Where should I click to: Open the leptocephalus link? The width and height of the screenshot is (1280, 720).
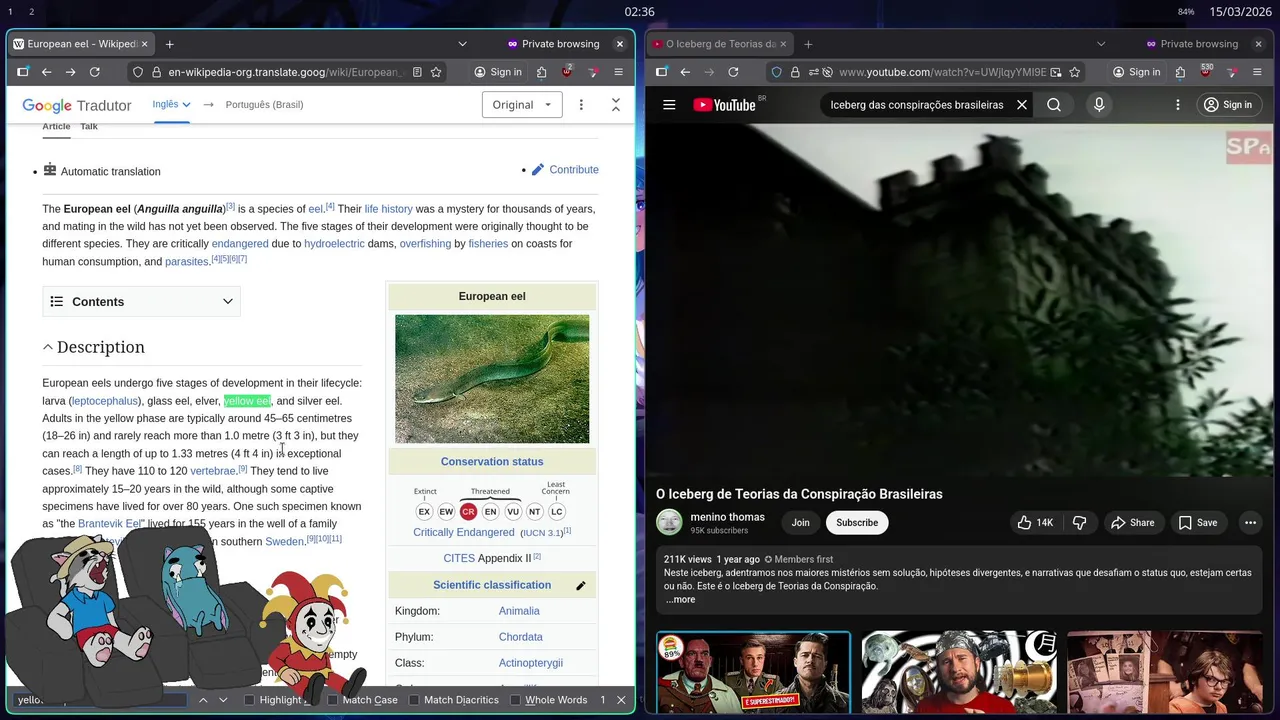click(105, 401)
